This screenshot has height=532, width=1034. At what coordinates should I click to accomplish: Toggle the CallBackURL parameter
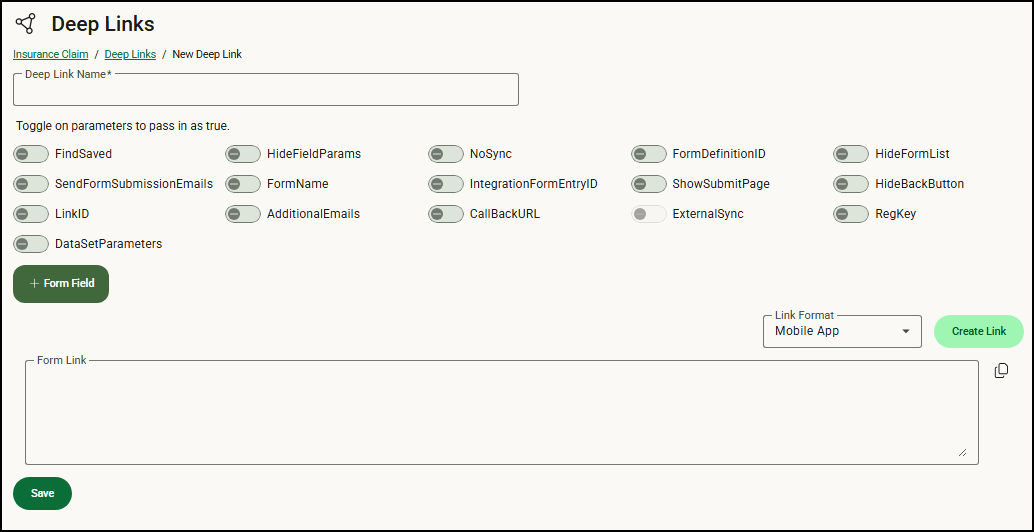446,214
